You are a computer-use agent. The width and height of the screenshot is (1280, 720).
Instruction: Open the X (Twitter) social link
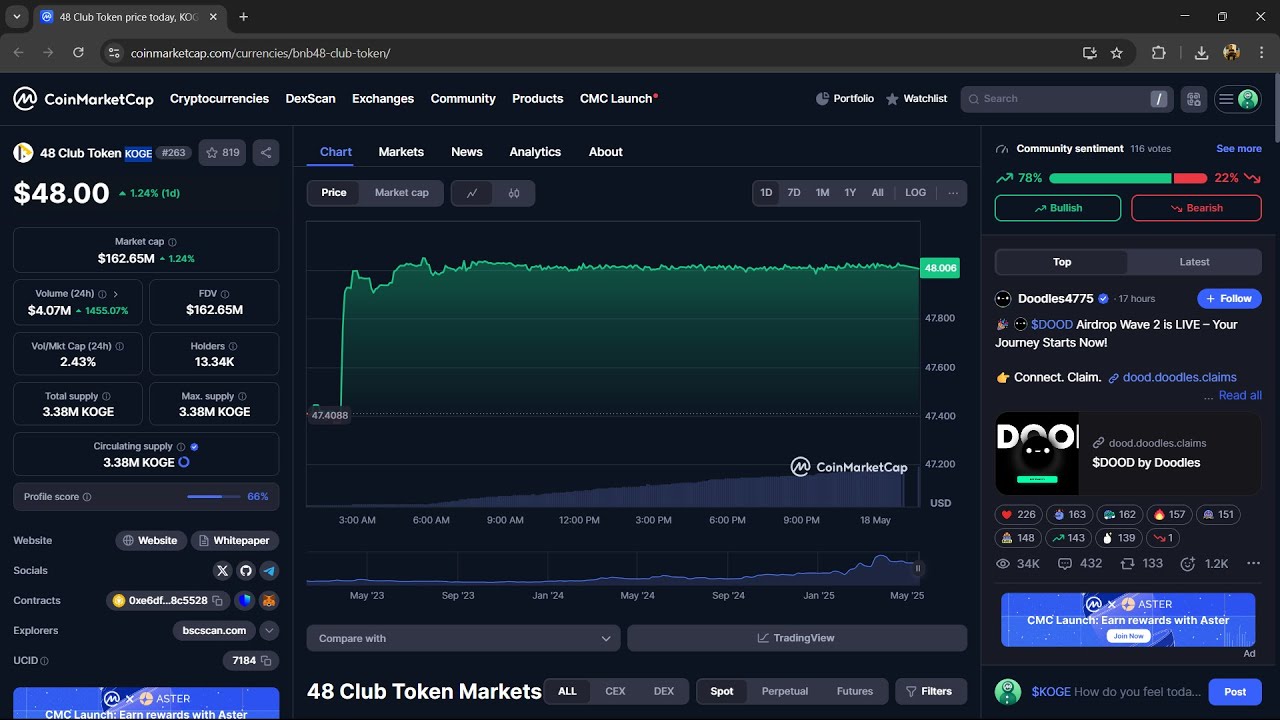coord(223,570)
